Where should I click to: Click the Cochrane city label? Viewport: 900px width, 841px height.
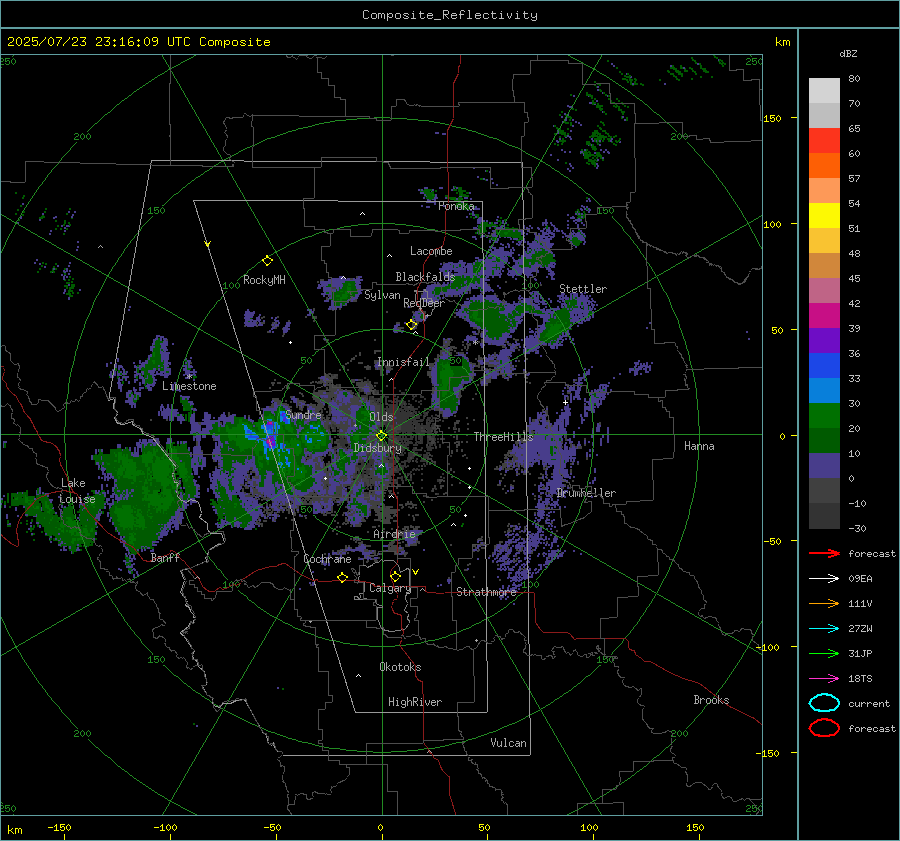(327, 559)
